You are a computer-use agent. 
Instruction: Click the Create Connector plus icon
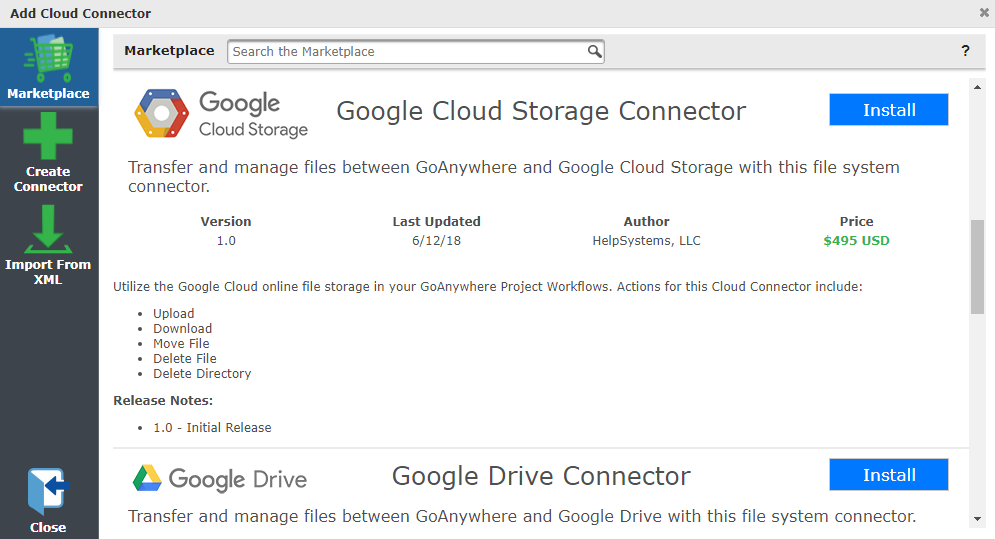tap(48, 137)
